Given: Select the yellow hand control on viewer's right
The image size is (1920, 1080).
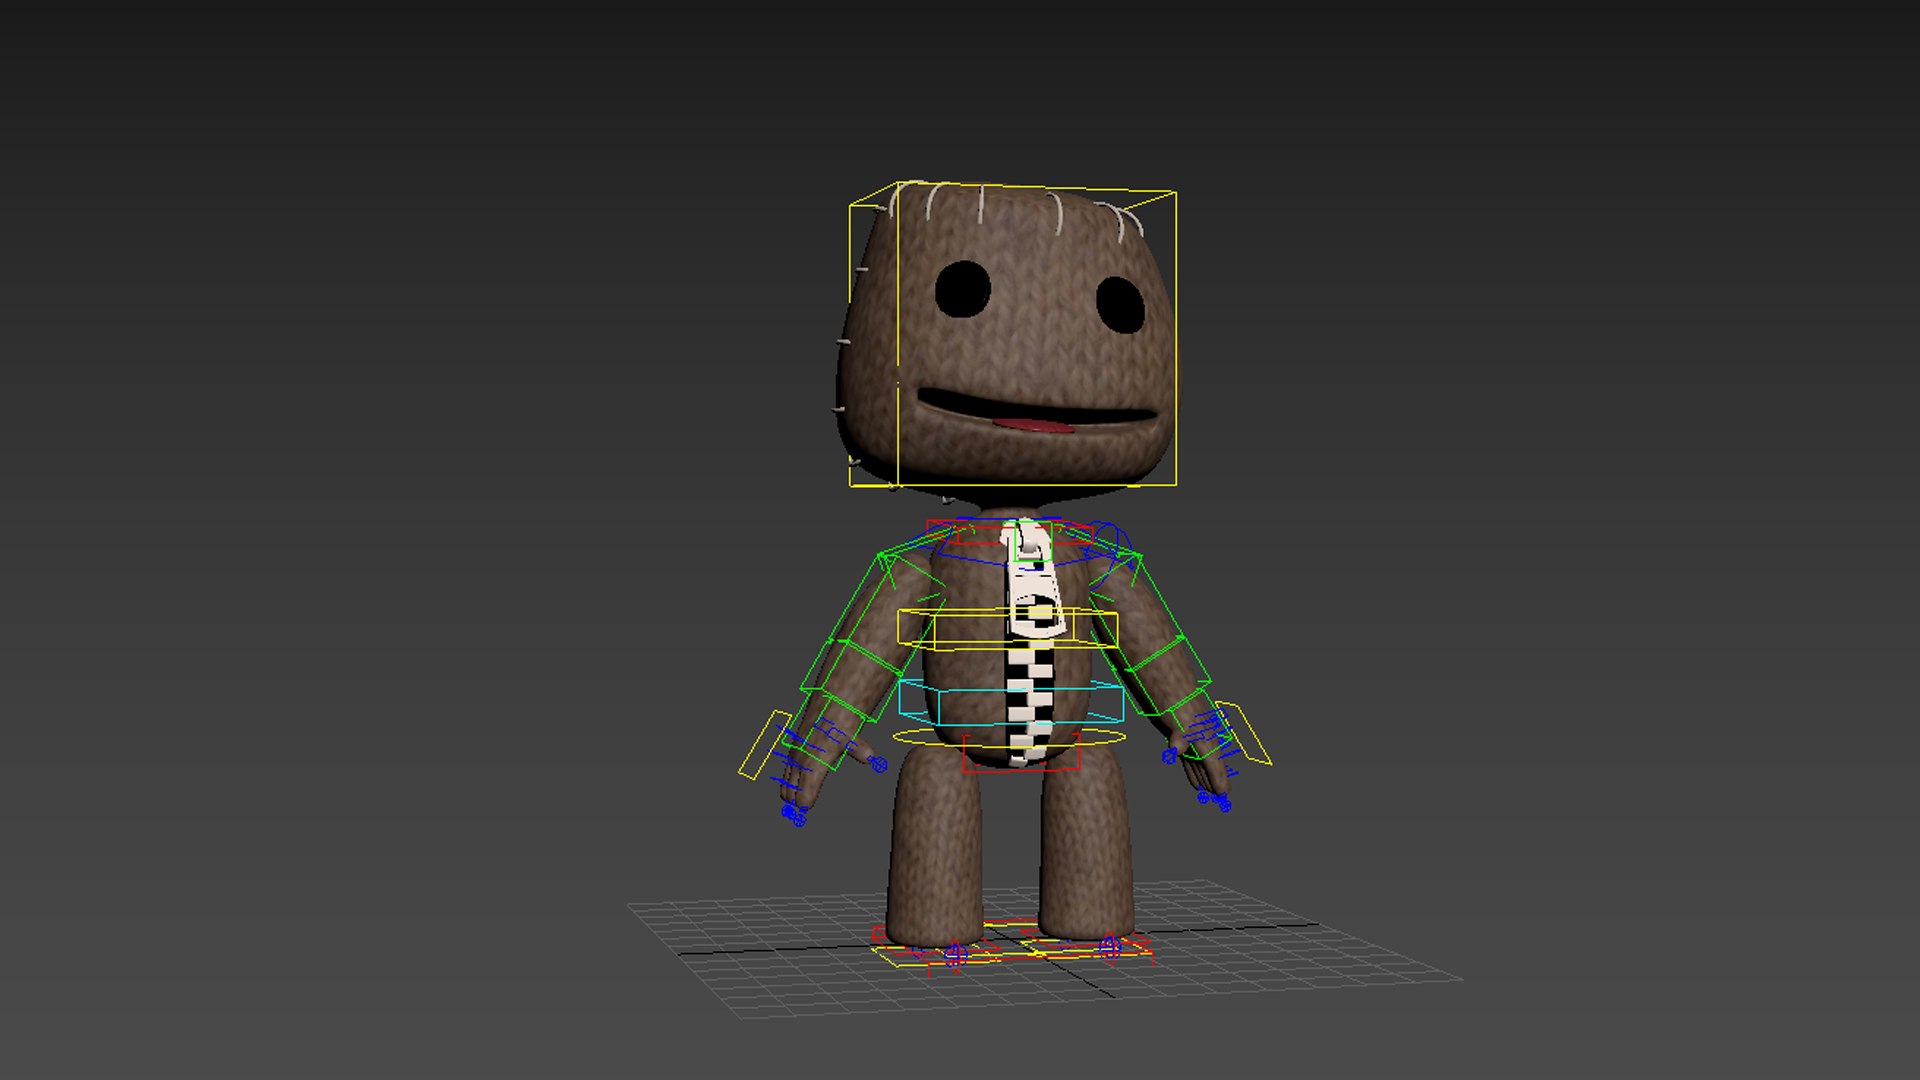Looking at the screenshot, I should 1243,735.
